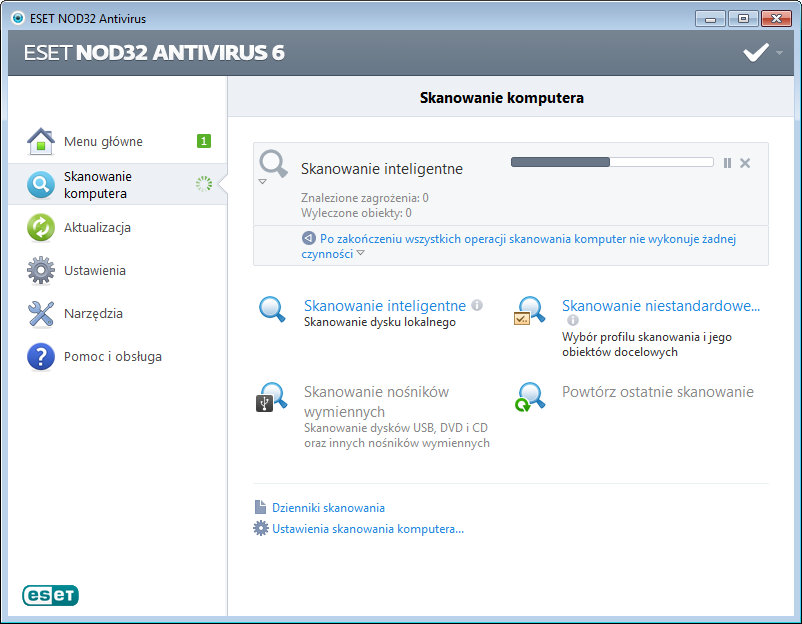Minimize the ESET NOD32 Antivirus window
This screenshot has height=624, width=802.
(x=710, y=18)
